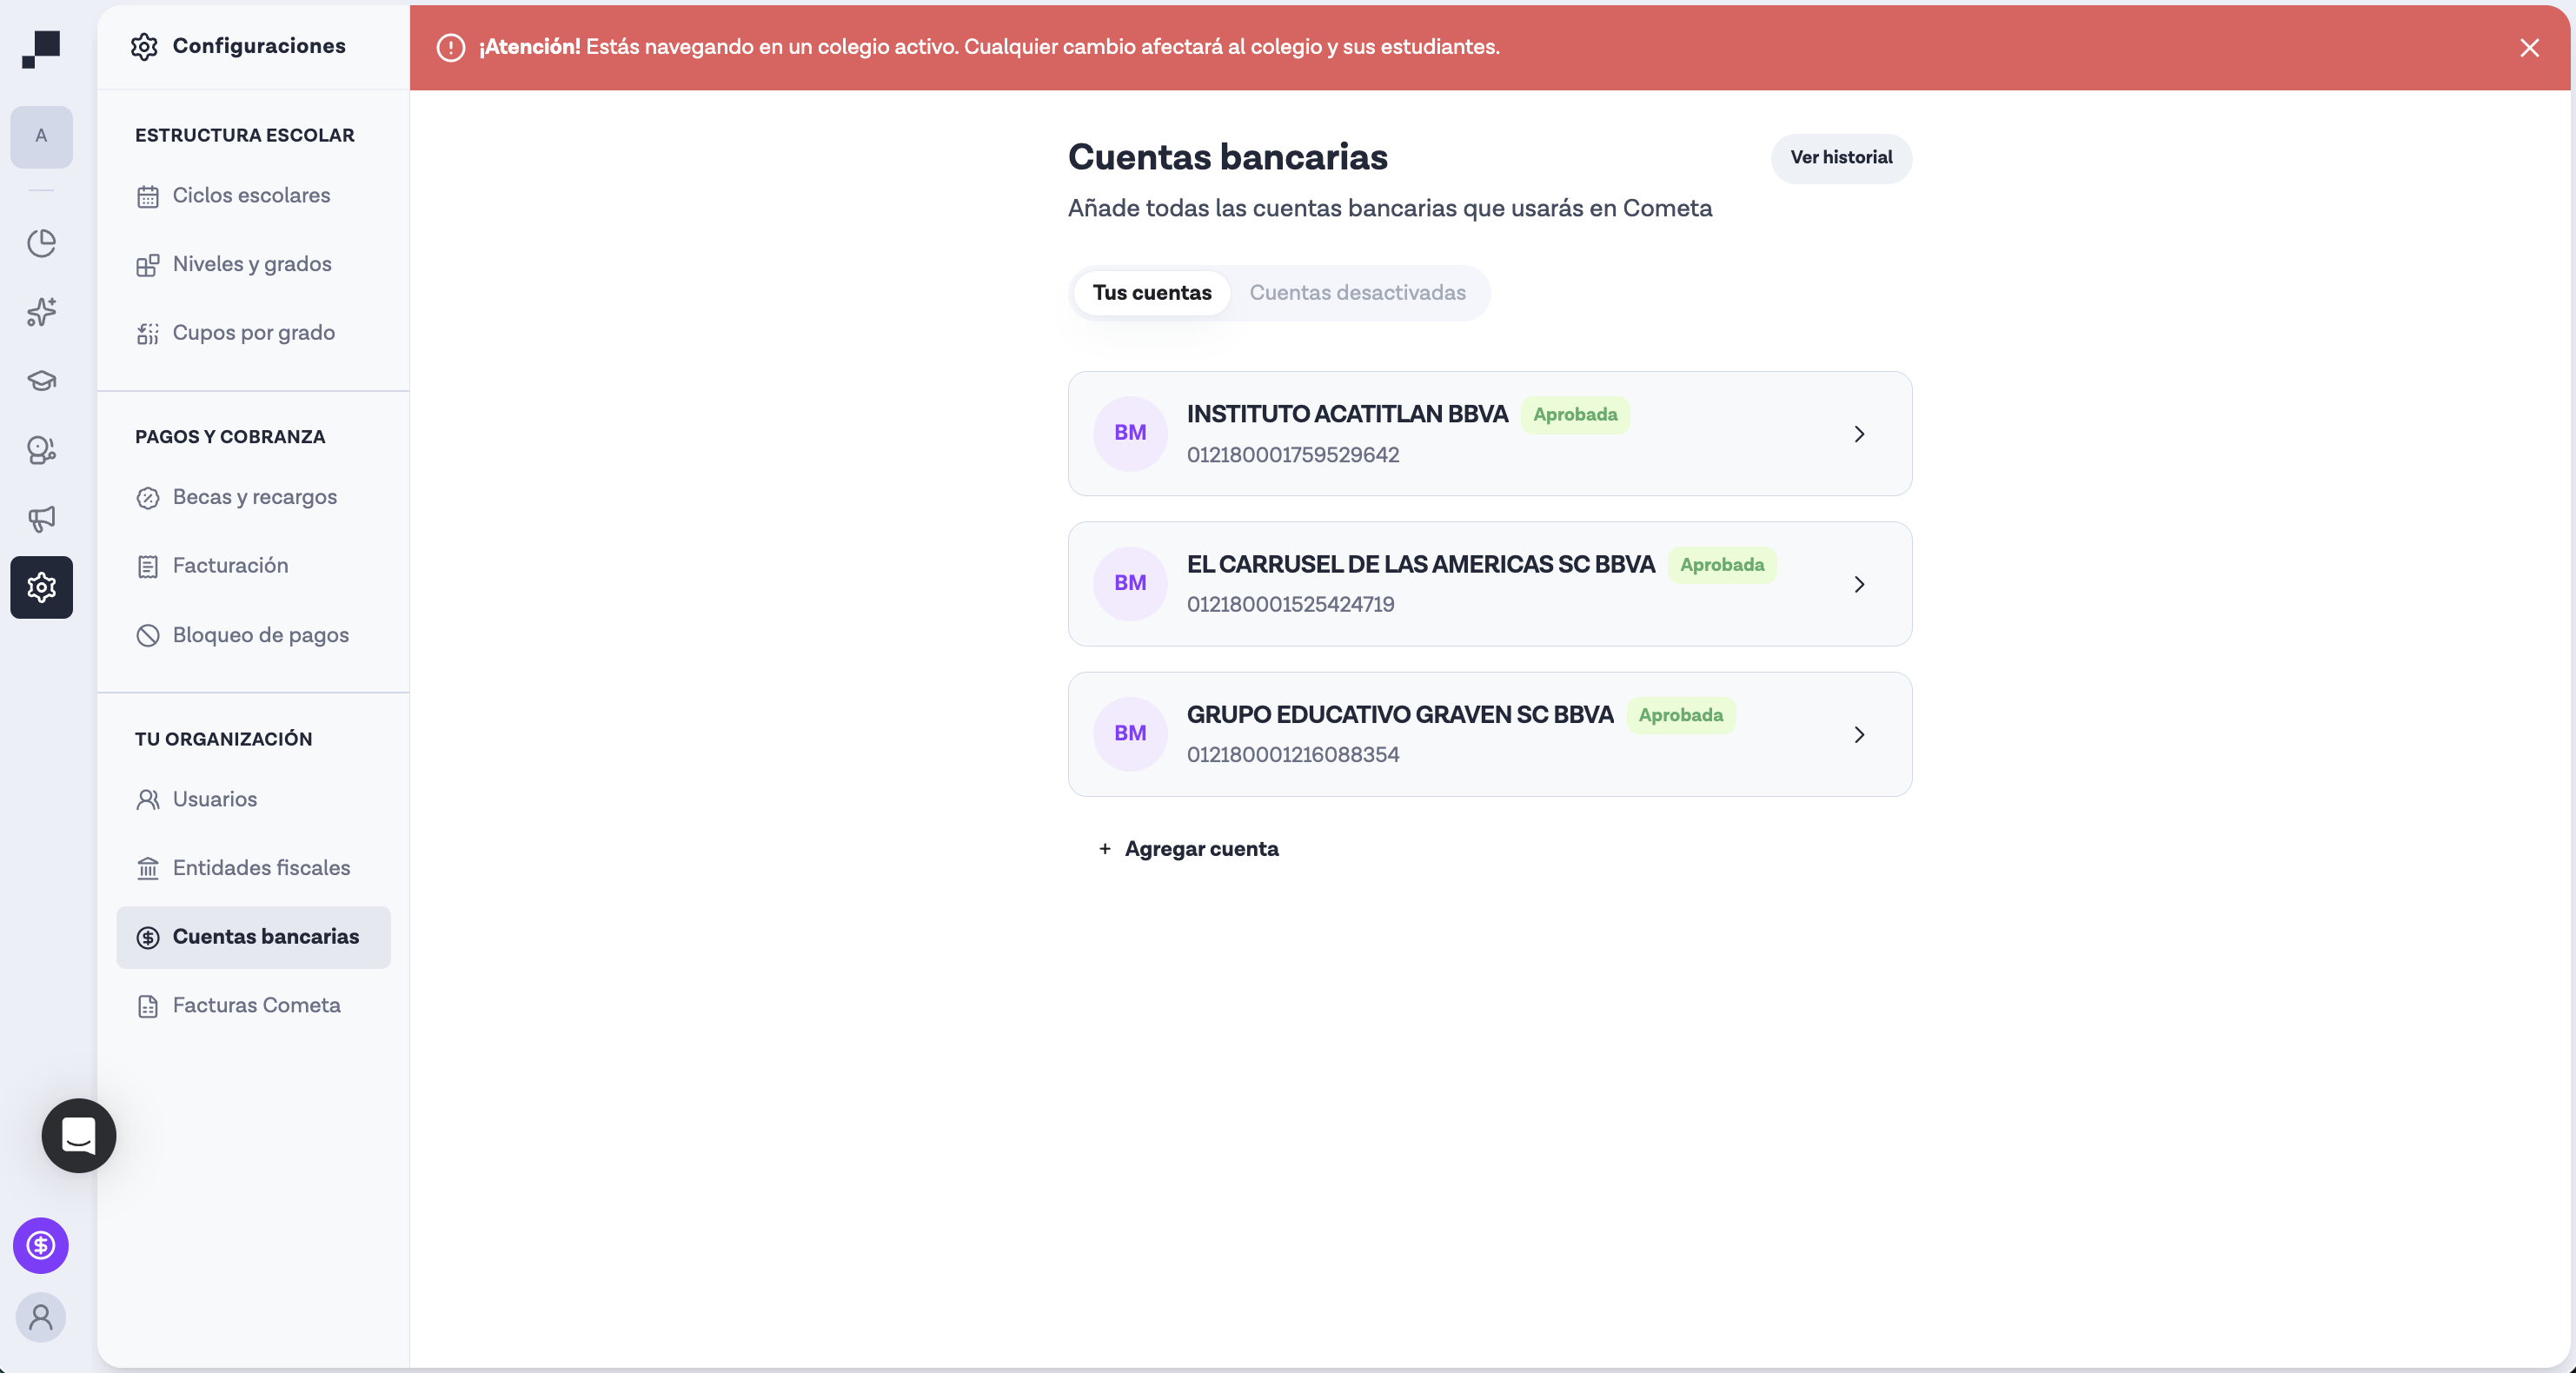Select the Tus cuentas tab
The image size is (2576, 1373).
click(x=1151, y=292)
